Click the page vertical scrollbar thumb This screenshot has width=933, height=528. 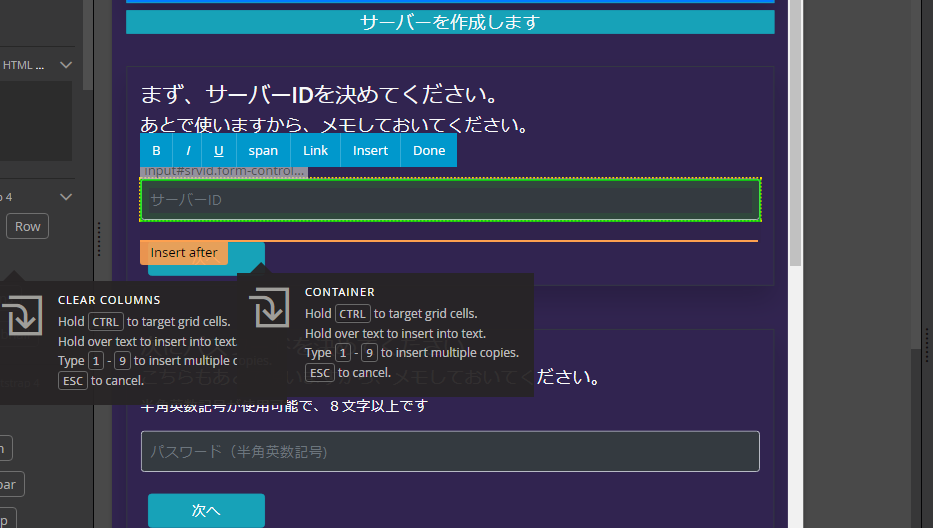(796, 133)
